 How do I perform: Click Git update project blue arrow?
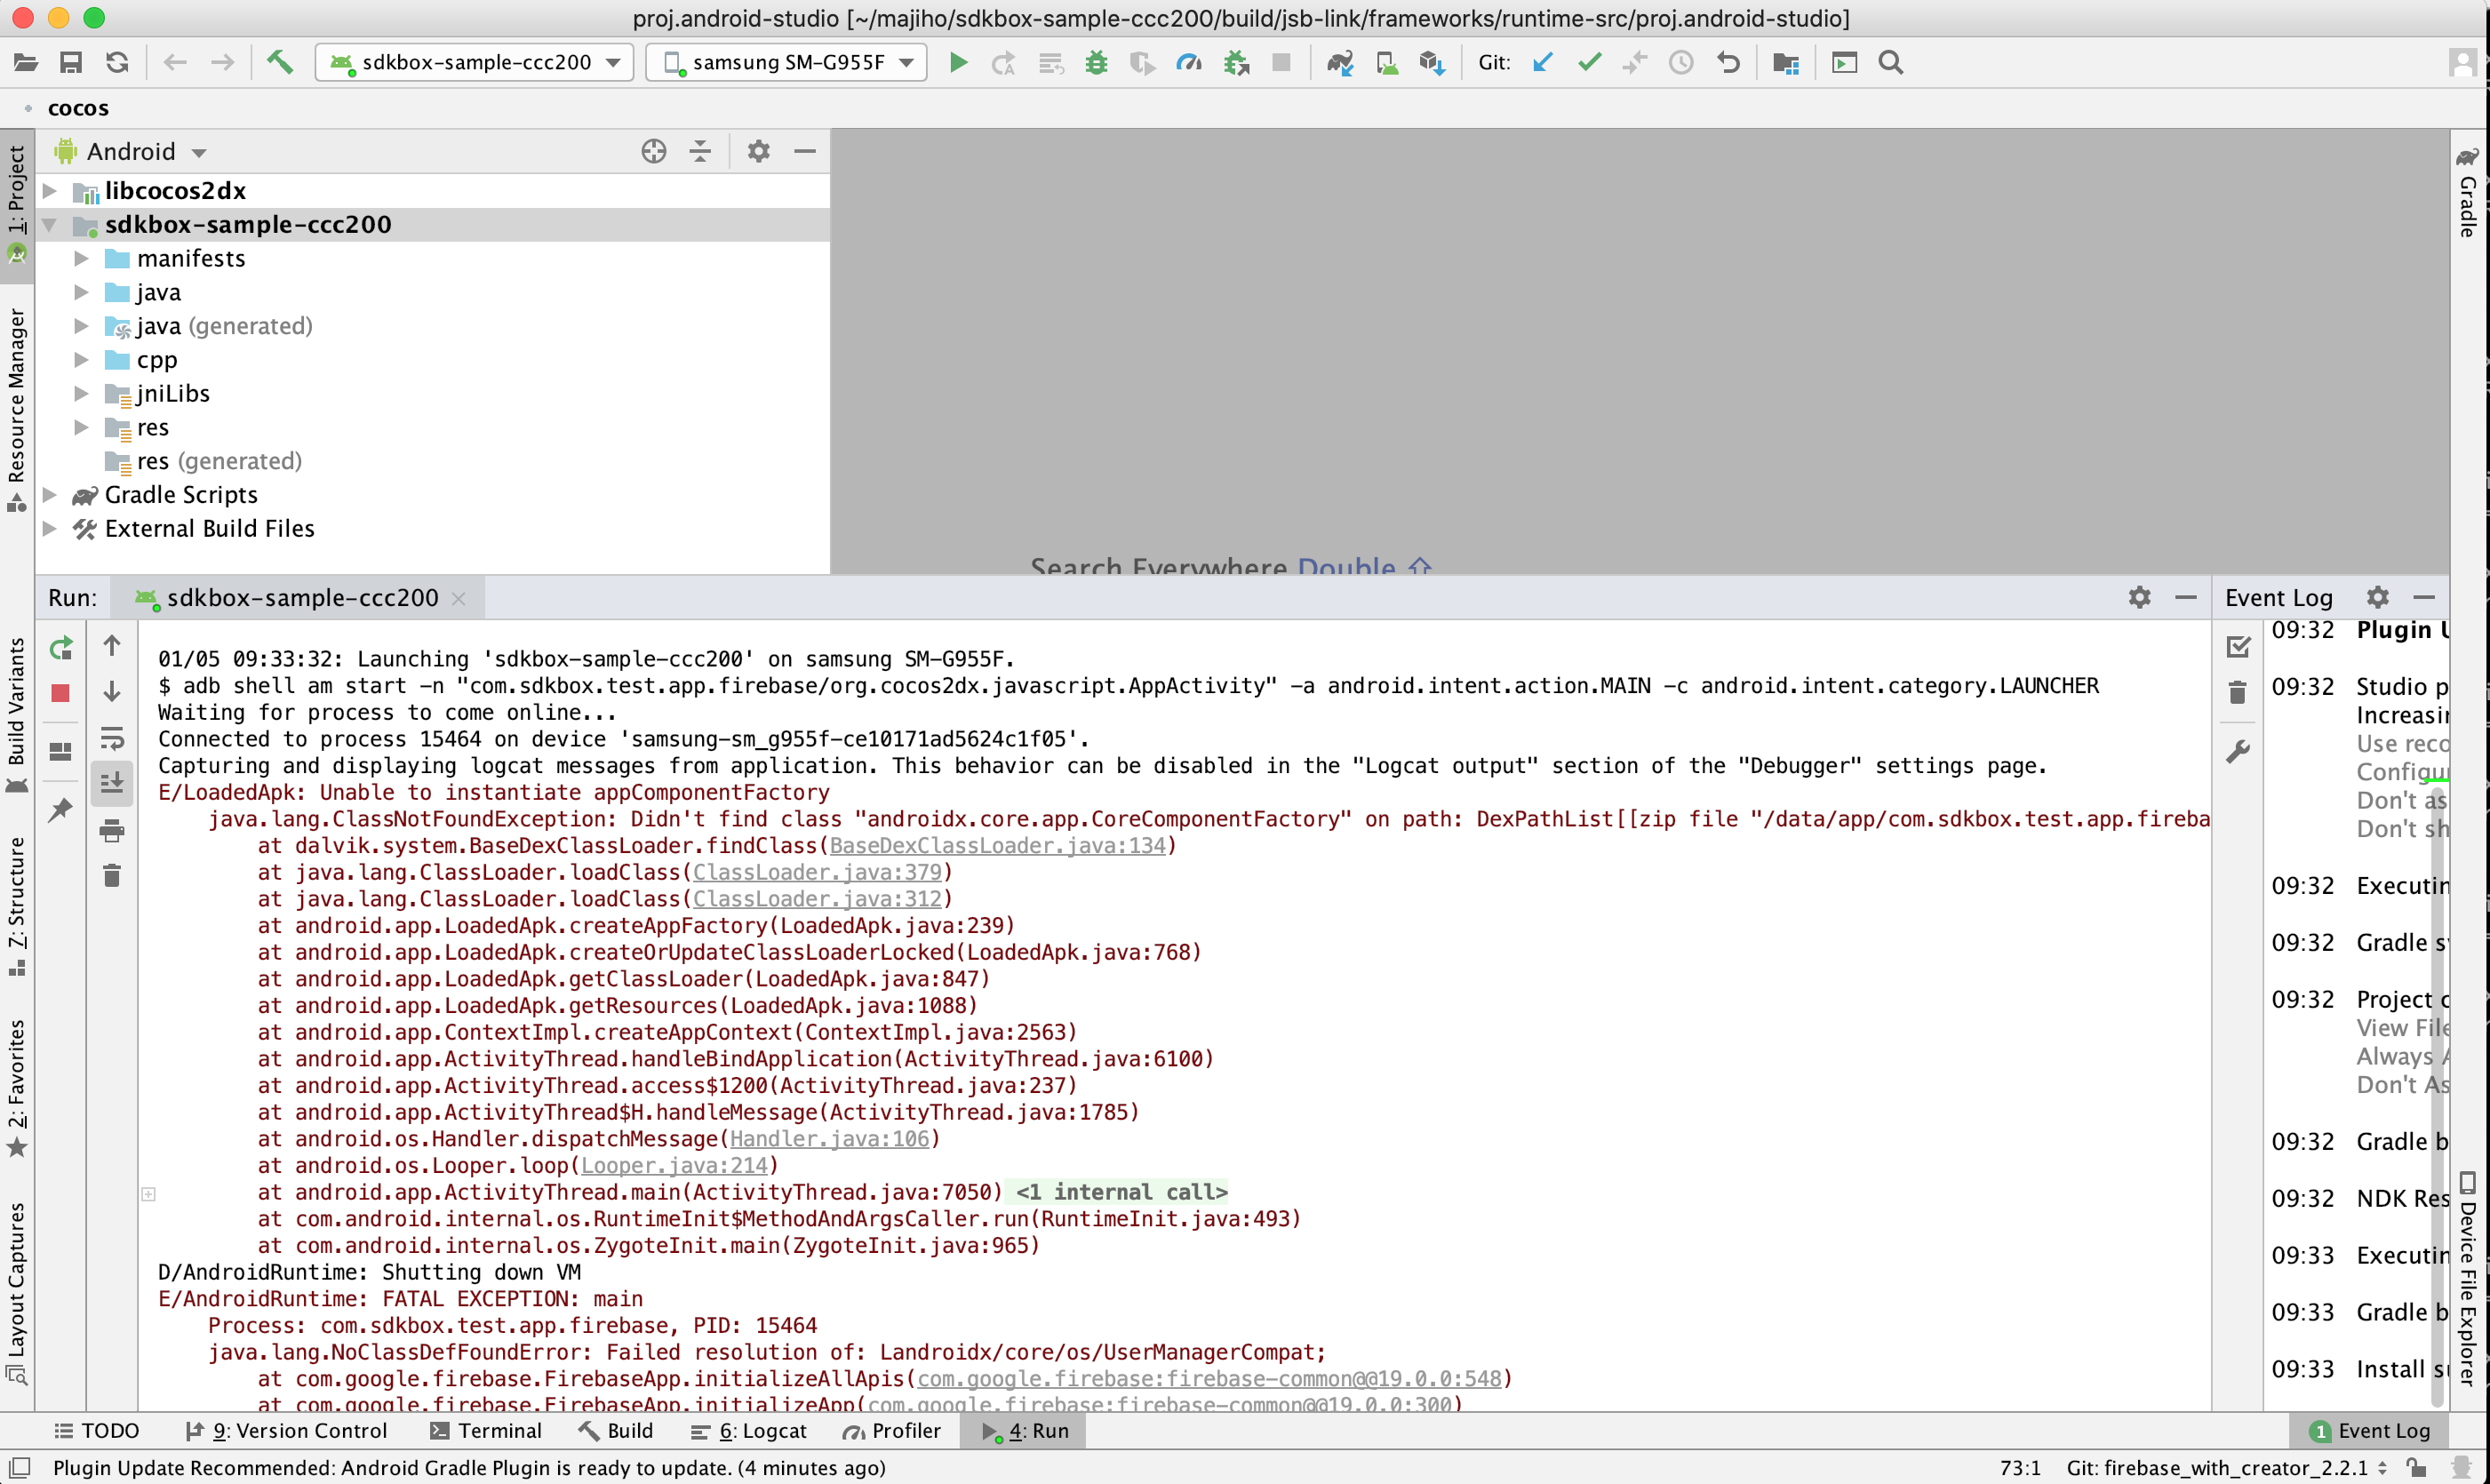tap(1542, 63)
